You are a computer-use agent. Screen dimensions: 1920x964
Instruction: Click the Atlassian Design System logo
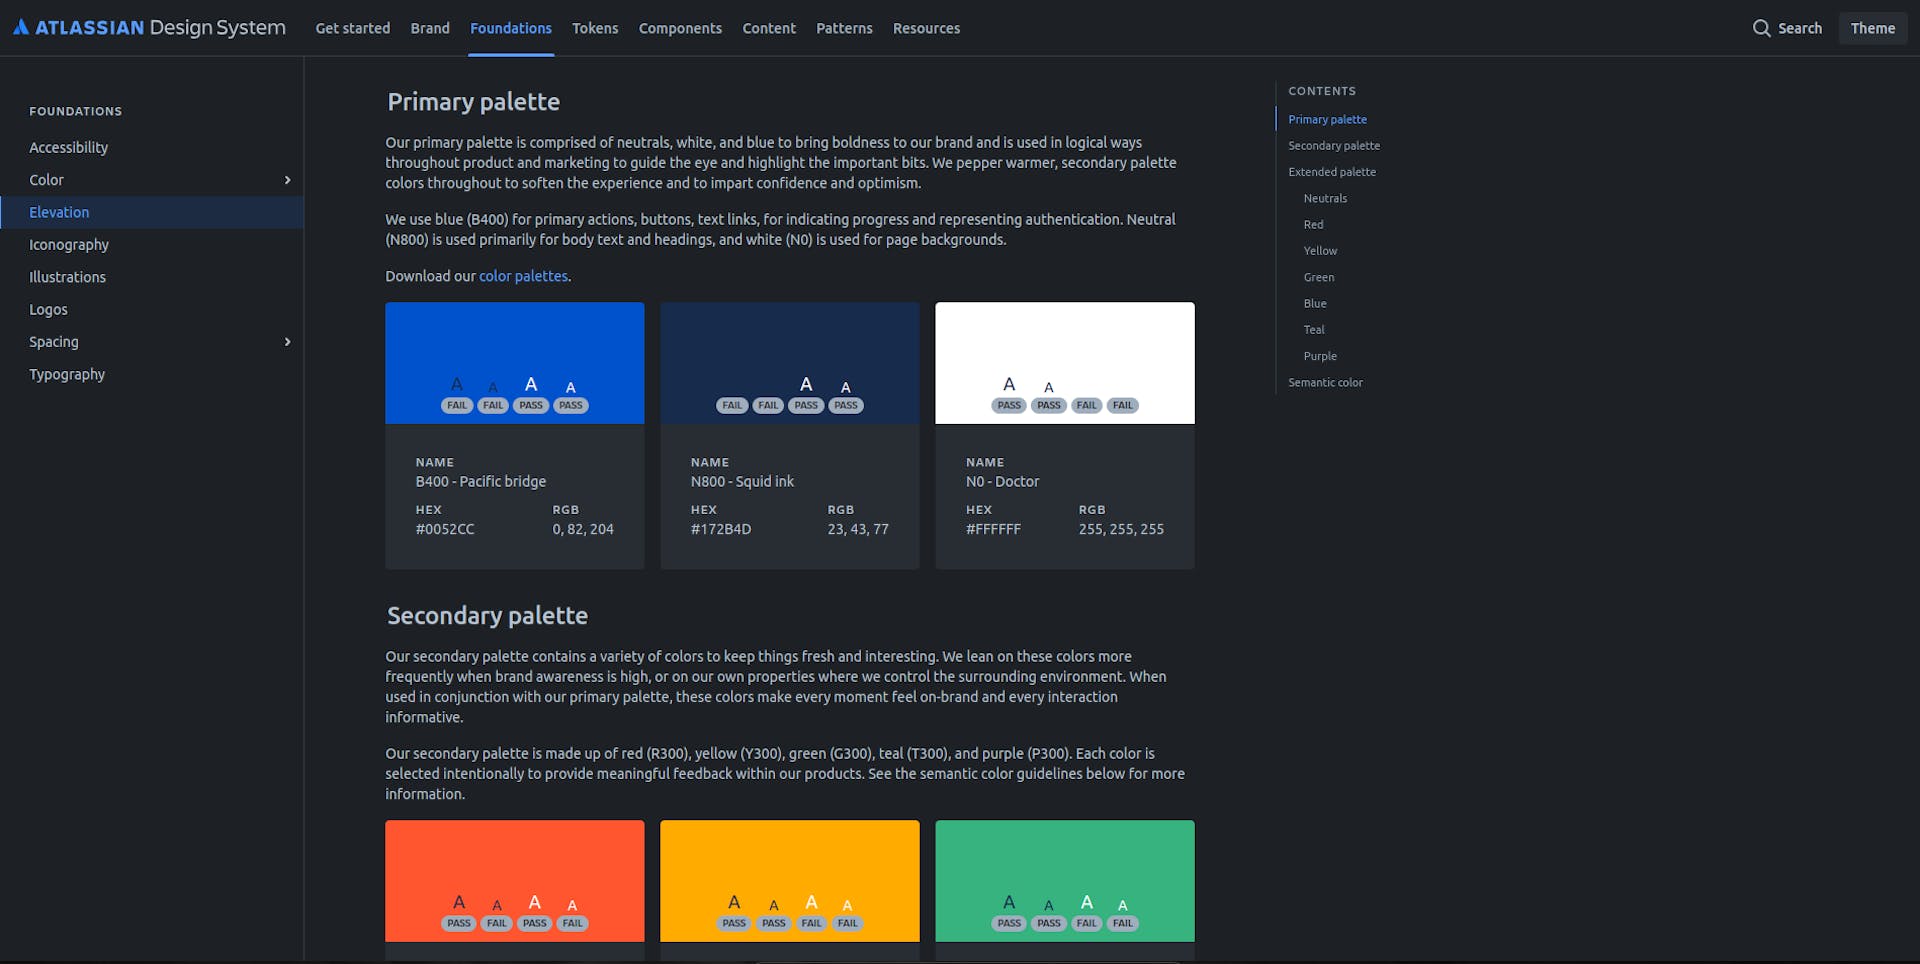coord(150,27)
